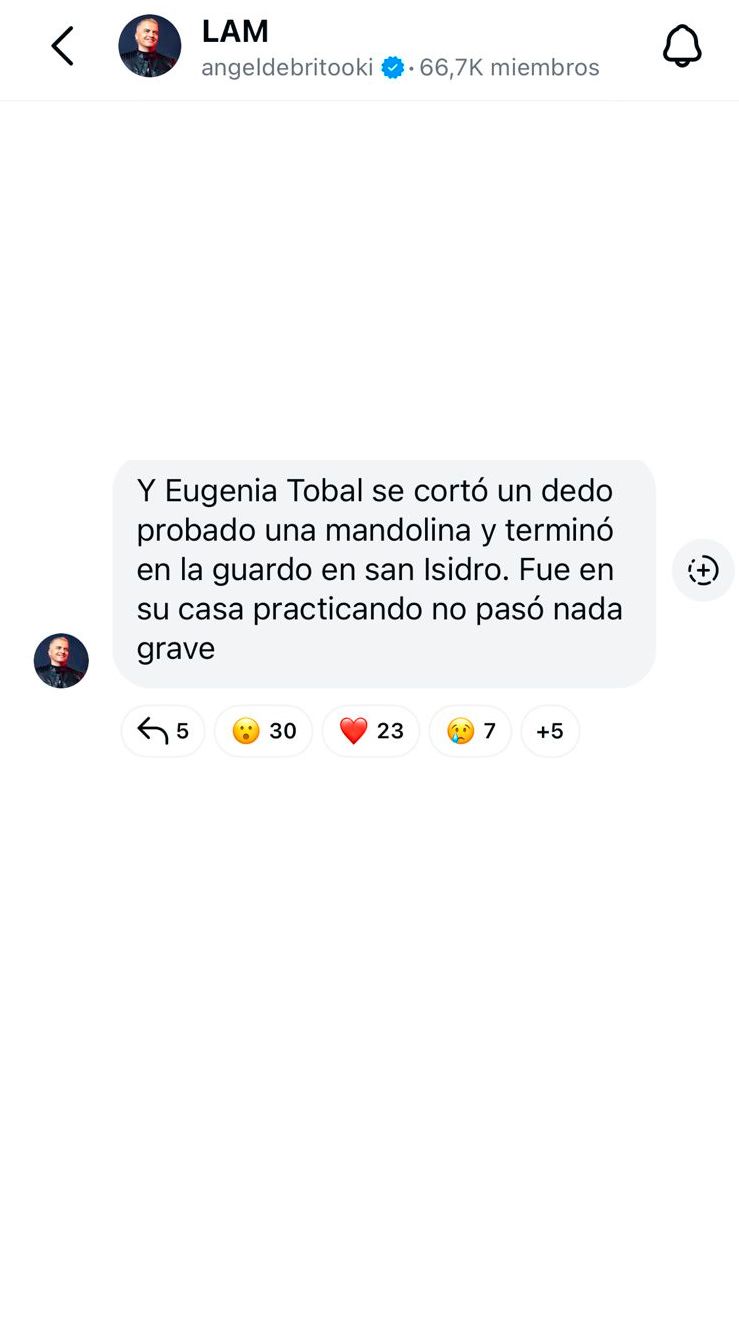View the 66,7K miembros list
739x1342 pixels.
(509, 68)
